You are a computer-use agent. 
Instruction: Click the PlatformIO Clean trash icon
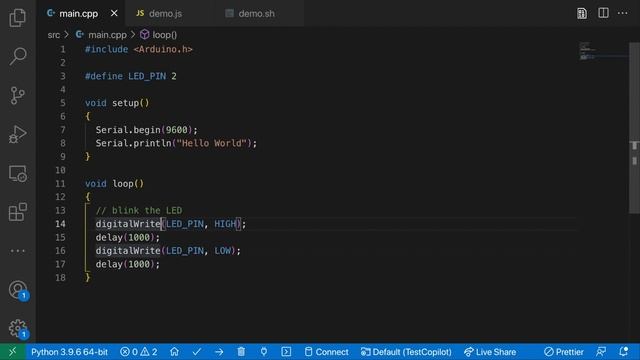[x=241, y=351]
